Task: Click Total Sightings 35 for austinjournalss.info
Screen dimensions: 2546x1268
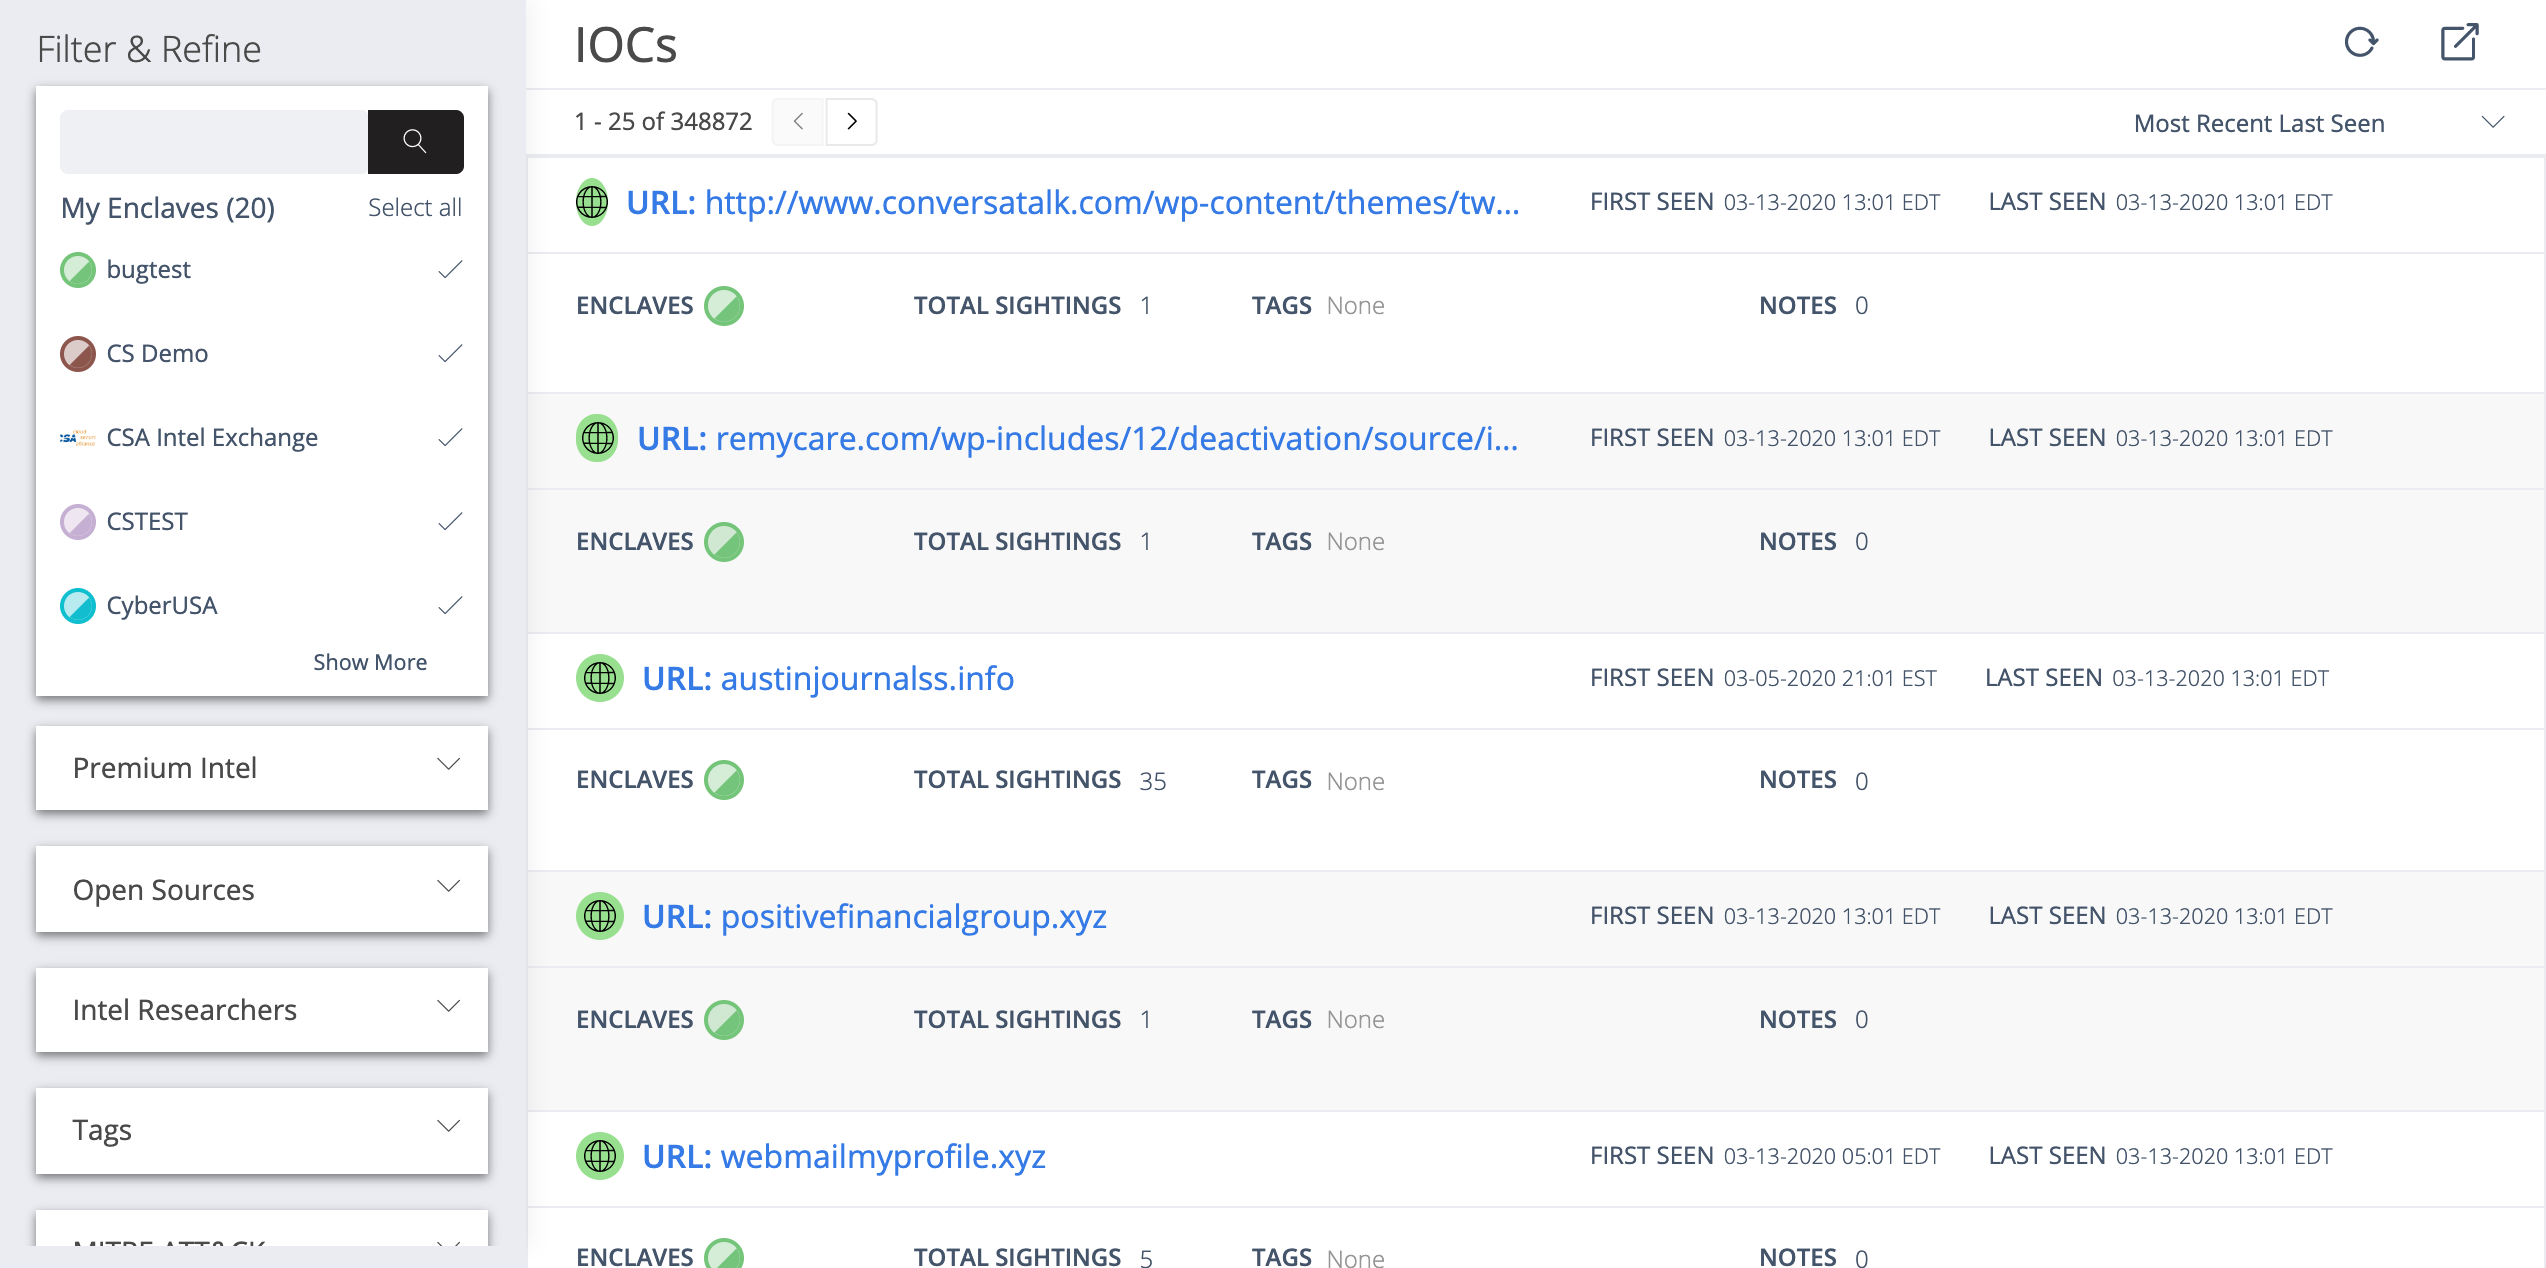Action: [x=1040, y=780]
